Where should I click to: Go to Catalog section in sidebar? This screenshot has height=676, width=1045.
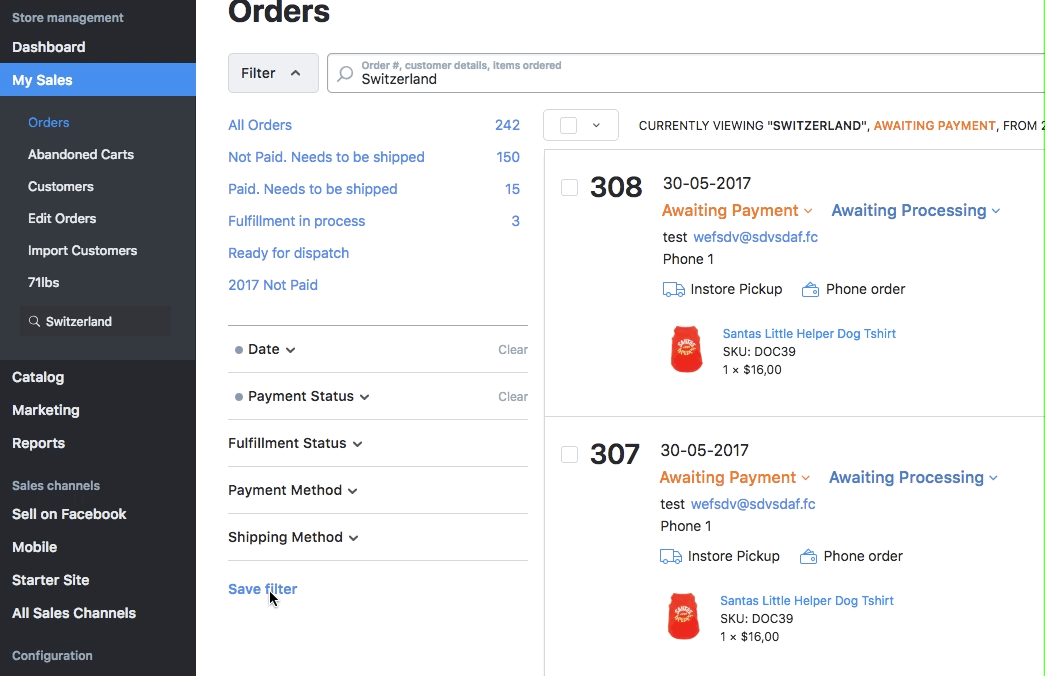click(38, 377)
